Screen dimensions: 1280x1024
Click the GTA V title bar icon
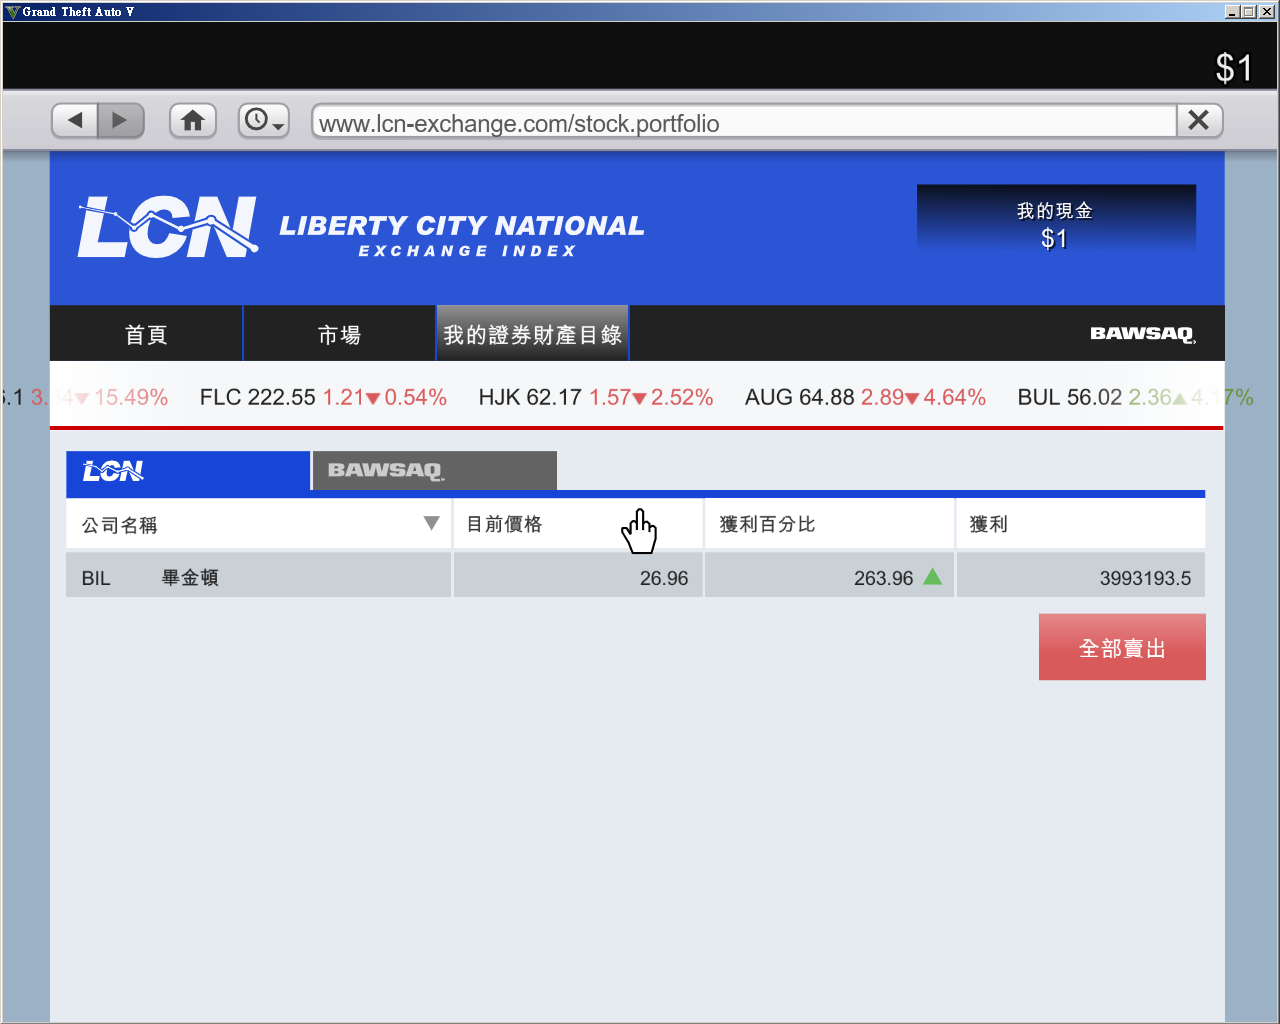coord(12,12)
